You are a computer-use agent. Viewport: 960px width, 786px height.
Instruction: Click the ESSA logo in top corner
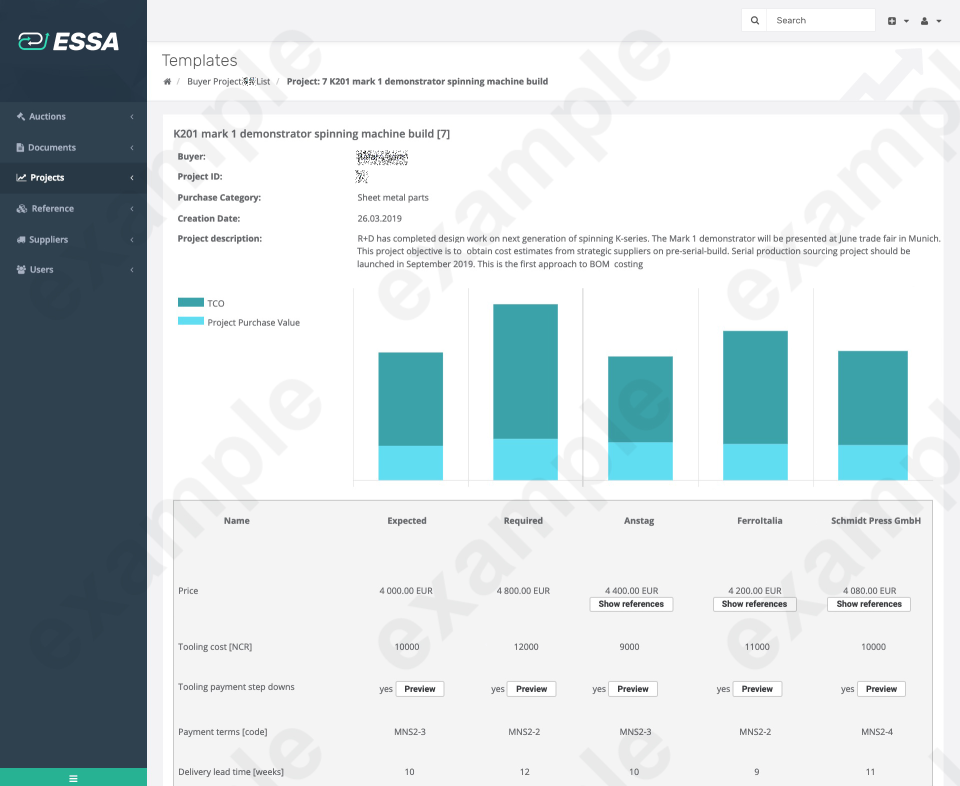[68, 42]
